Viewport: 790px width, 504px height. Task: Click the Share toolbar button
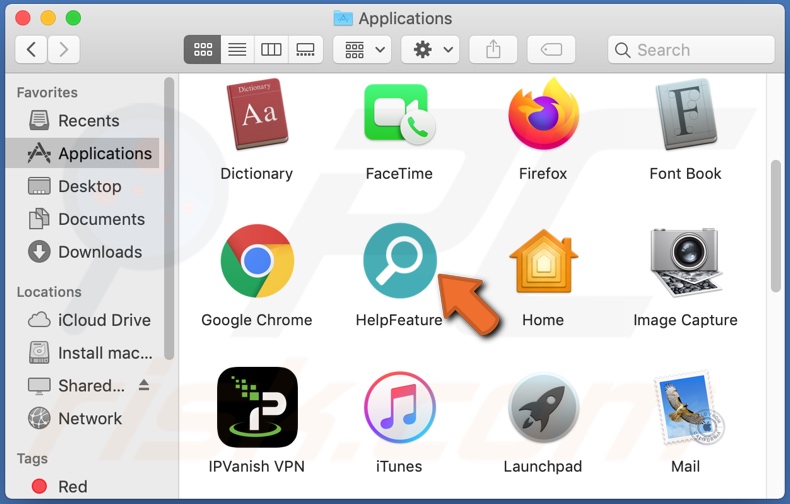click(x=493, y=49)
